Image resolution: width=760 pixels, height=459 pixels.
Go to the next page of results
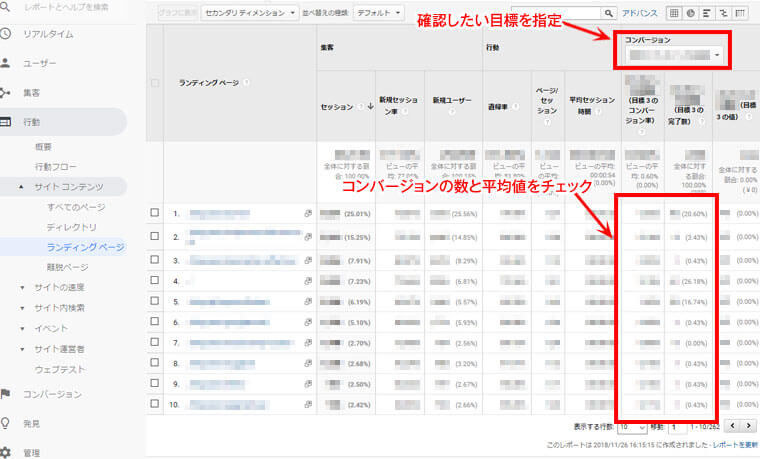coord(749,426)
